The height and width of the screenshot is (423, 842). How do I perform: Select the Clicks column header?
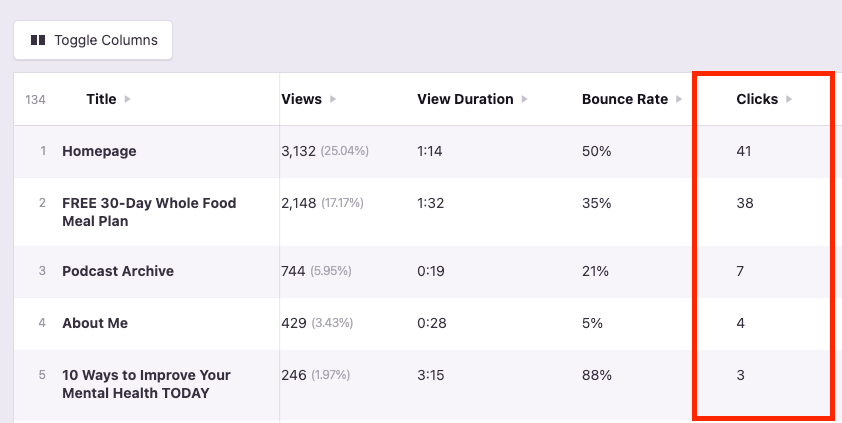click(x=757, y=99)
